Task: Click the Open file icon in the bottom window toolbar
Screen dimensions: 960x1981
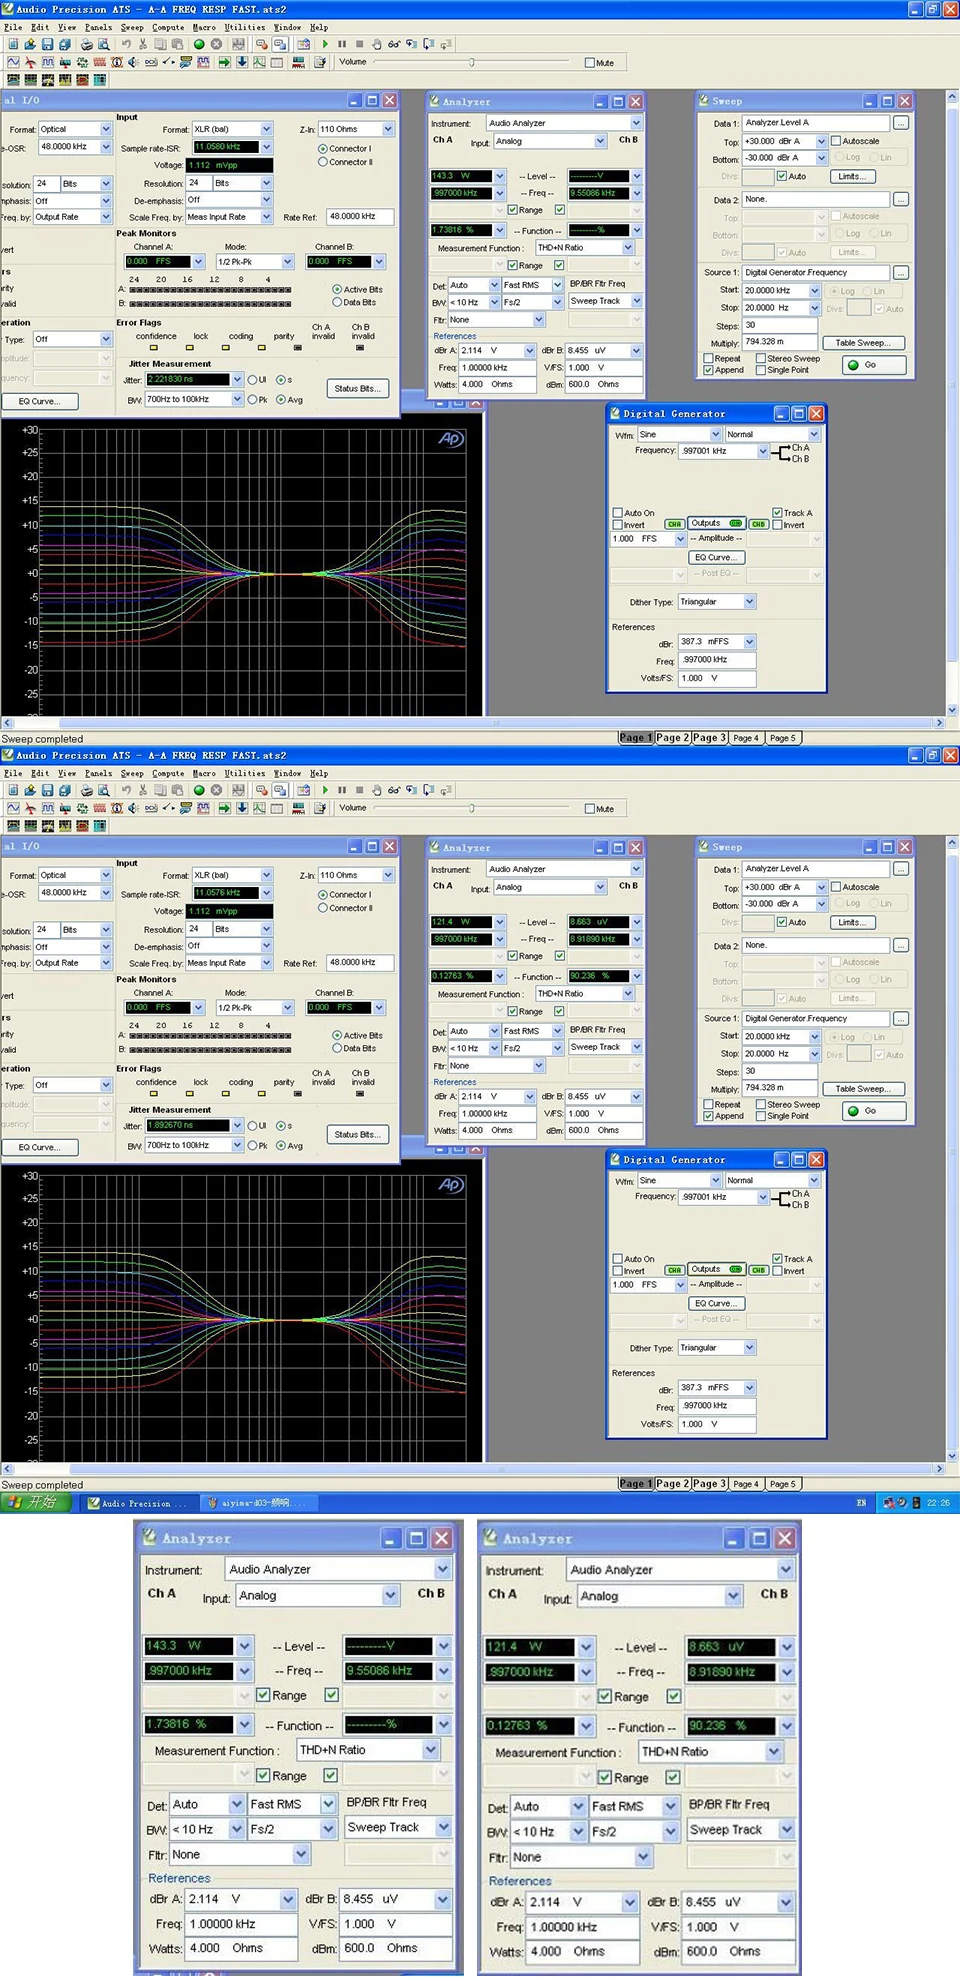Action: pyautogui.click(x=30, y=790)
